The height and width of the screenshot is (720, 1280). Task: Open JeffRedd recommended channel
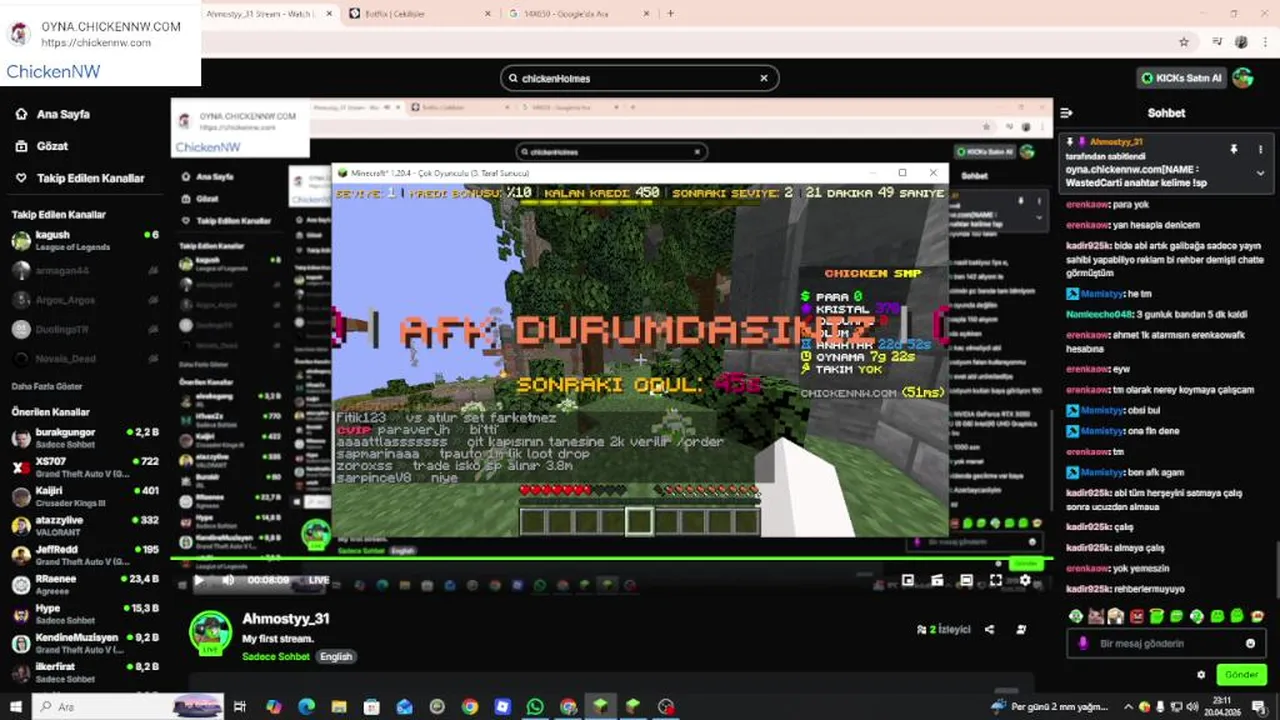(x=85, y=555)
